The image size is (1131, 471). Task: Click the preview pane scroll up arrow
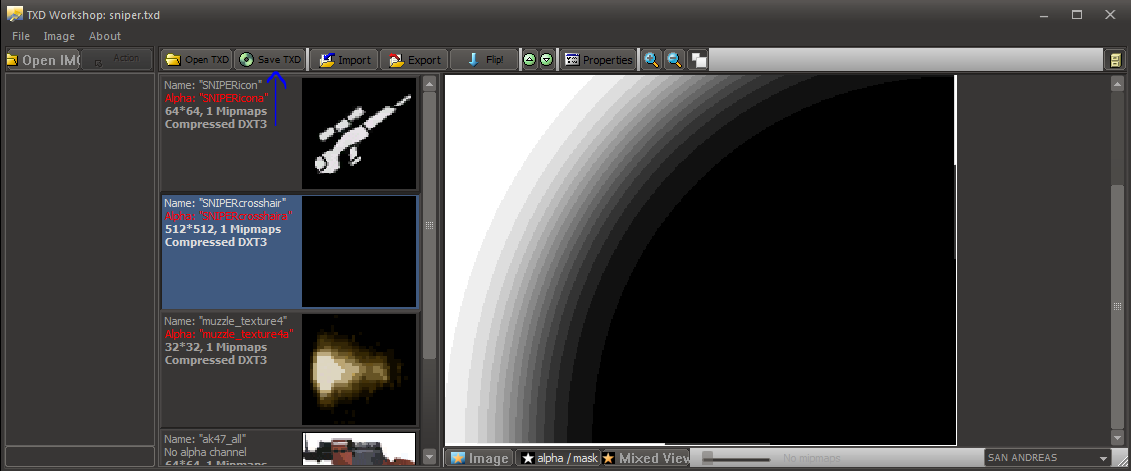(1117, 84)
